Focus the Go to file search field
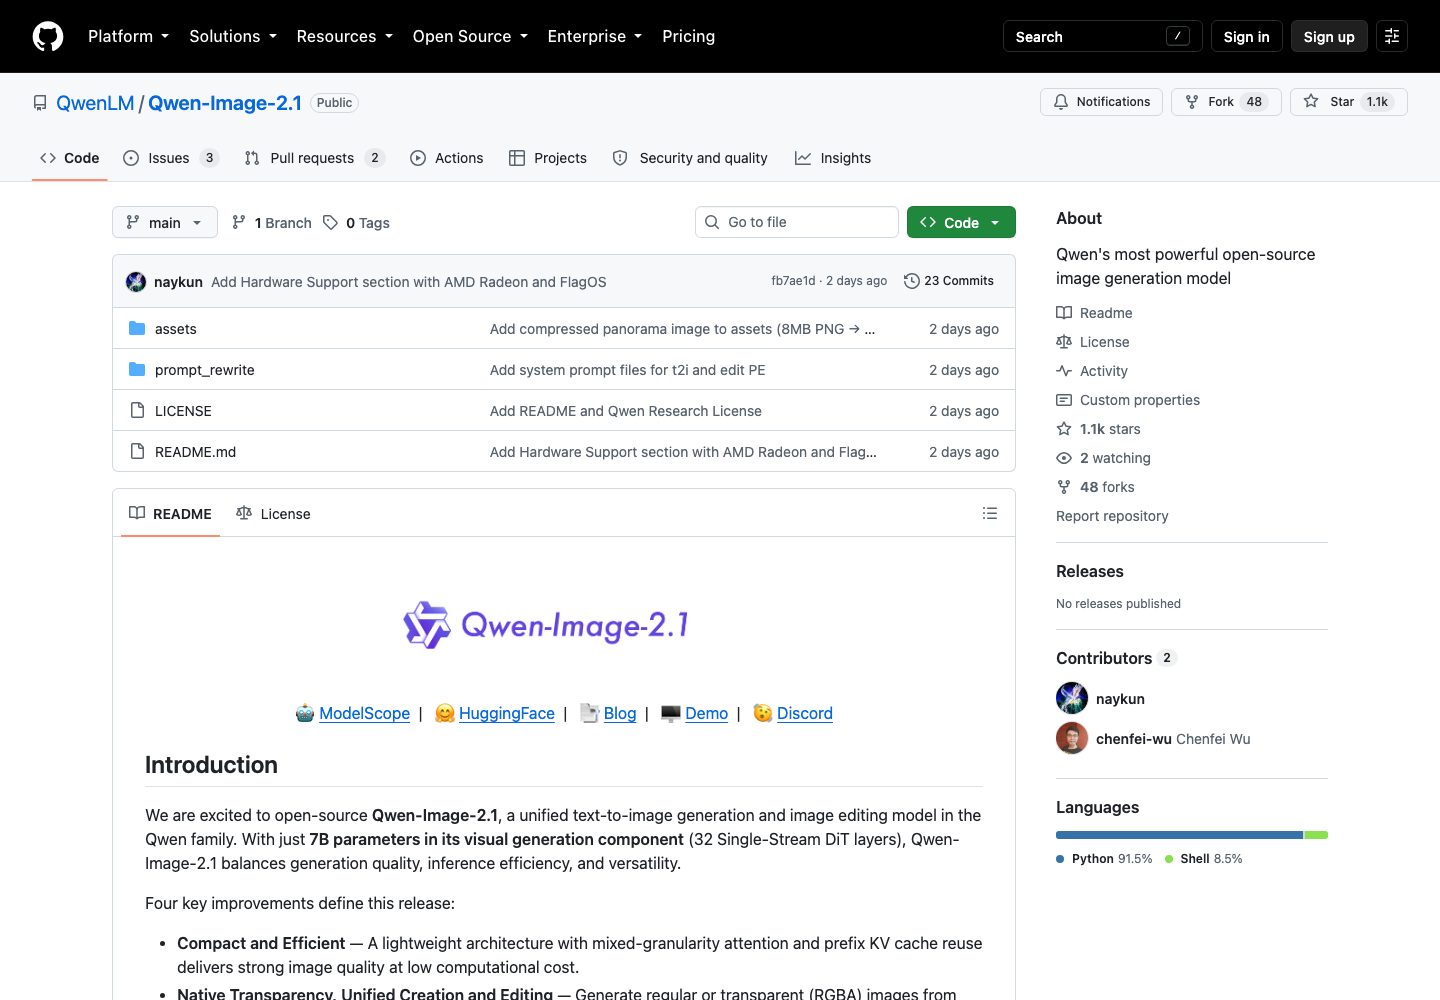Viewport: 1440px width, 1000px height. (797, 222)
